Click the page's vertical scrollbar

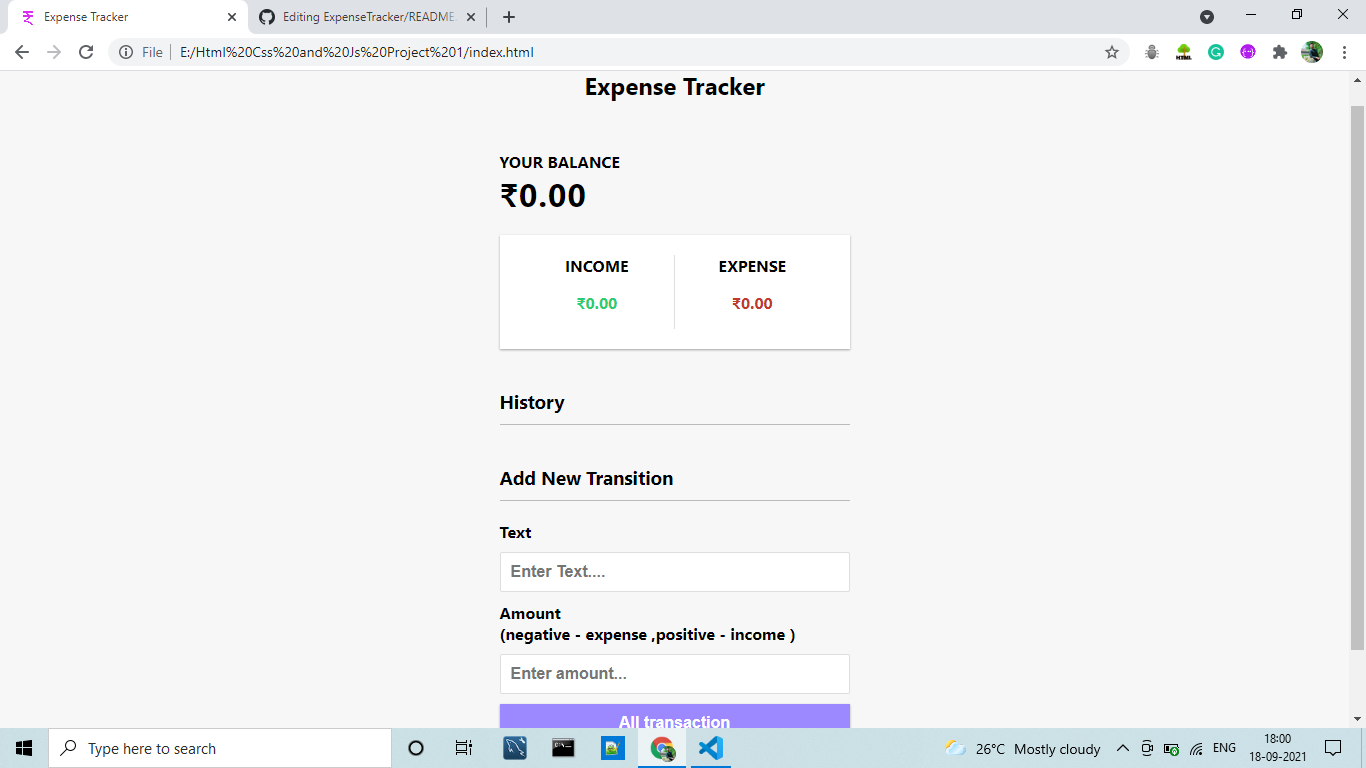point(1357,378)
